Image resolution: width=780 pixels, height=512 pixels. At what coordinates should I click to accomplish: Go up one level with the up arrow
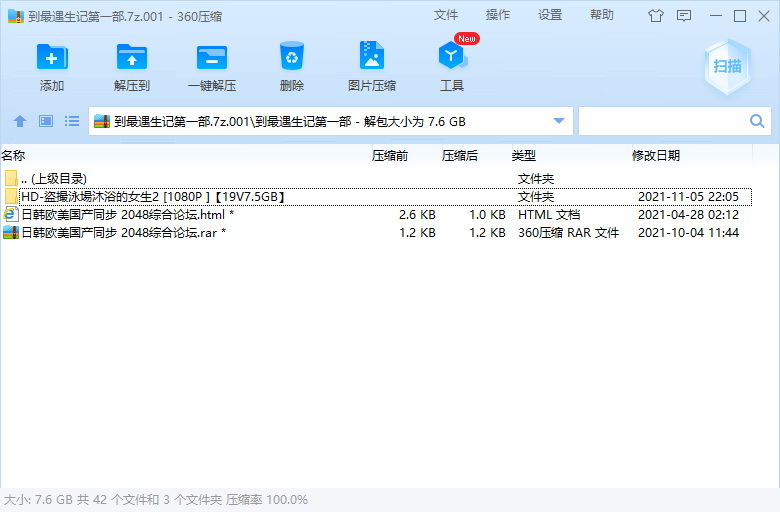20,122
